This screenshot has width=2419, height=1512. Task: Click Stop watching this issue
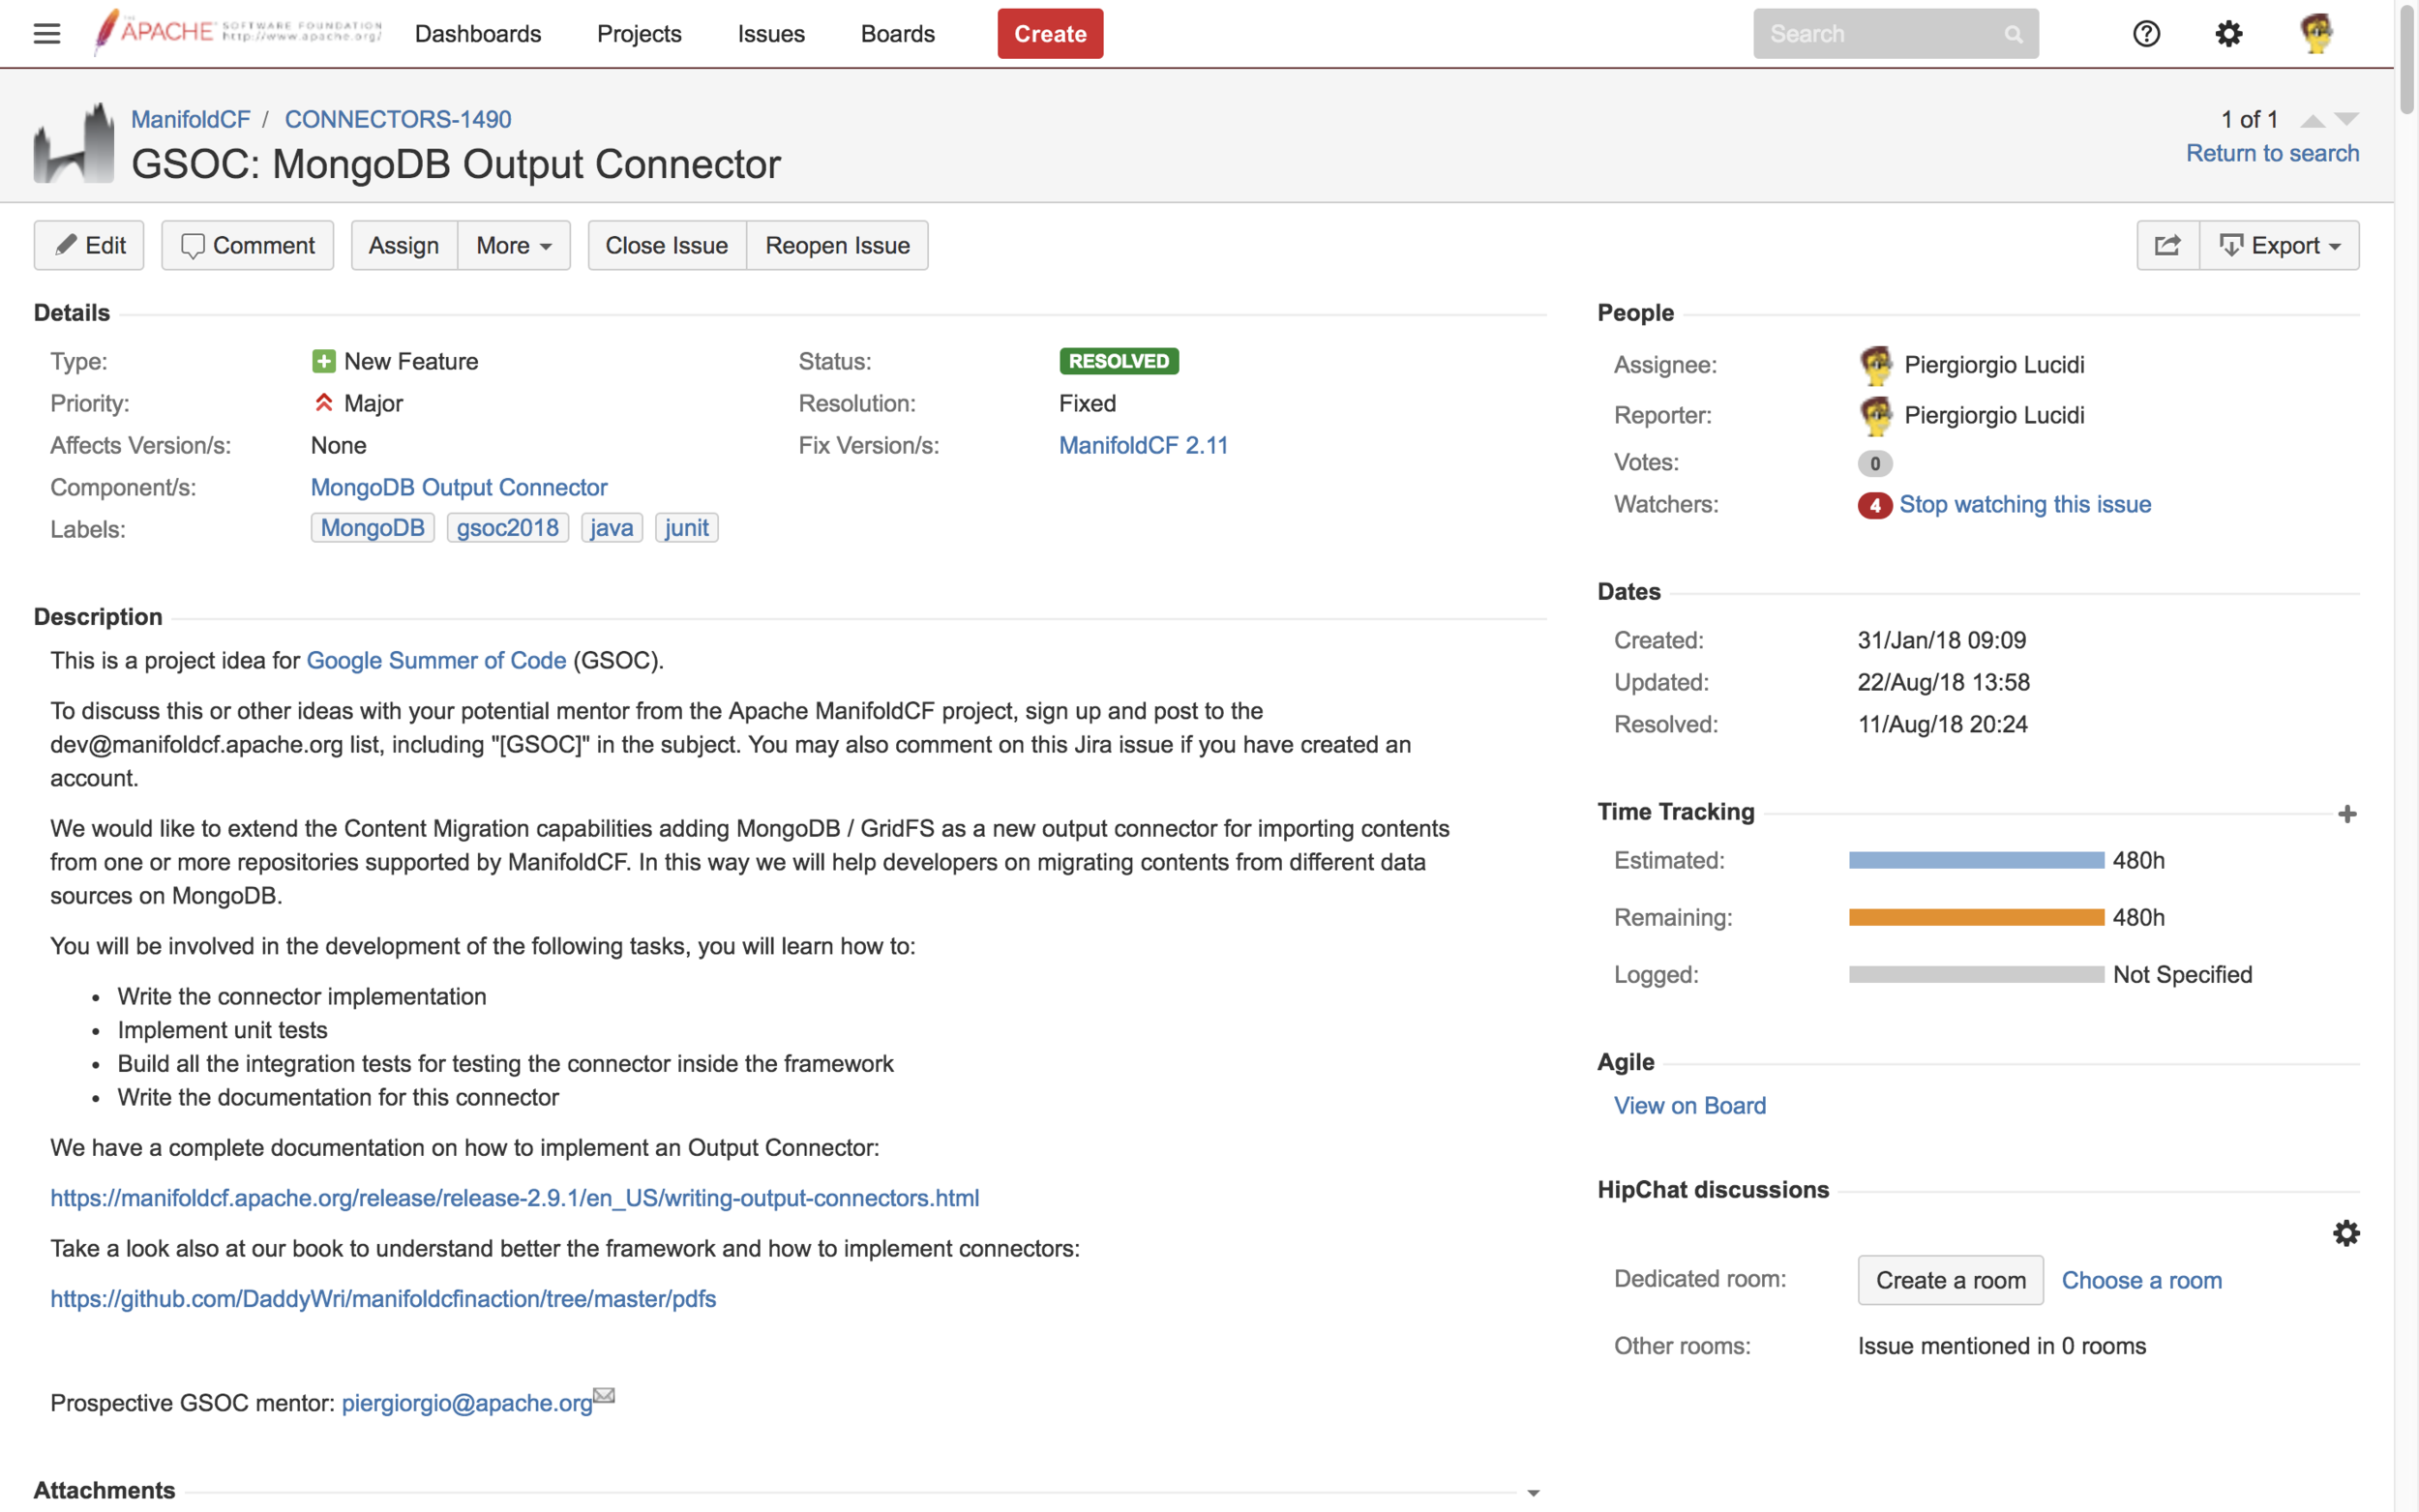pyautogui.click(x=2025, y=505)
